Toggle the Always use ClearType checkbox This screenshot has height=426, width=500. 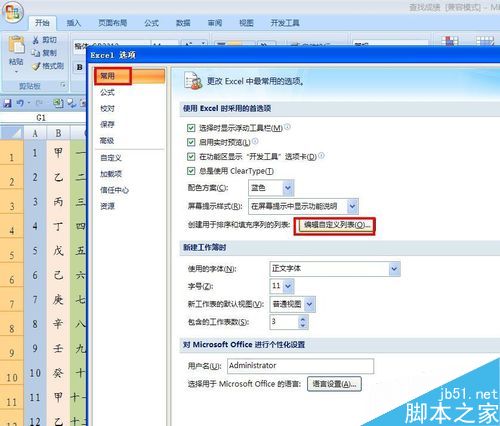click(x=191, y=171)
